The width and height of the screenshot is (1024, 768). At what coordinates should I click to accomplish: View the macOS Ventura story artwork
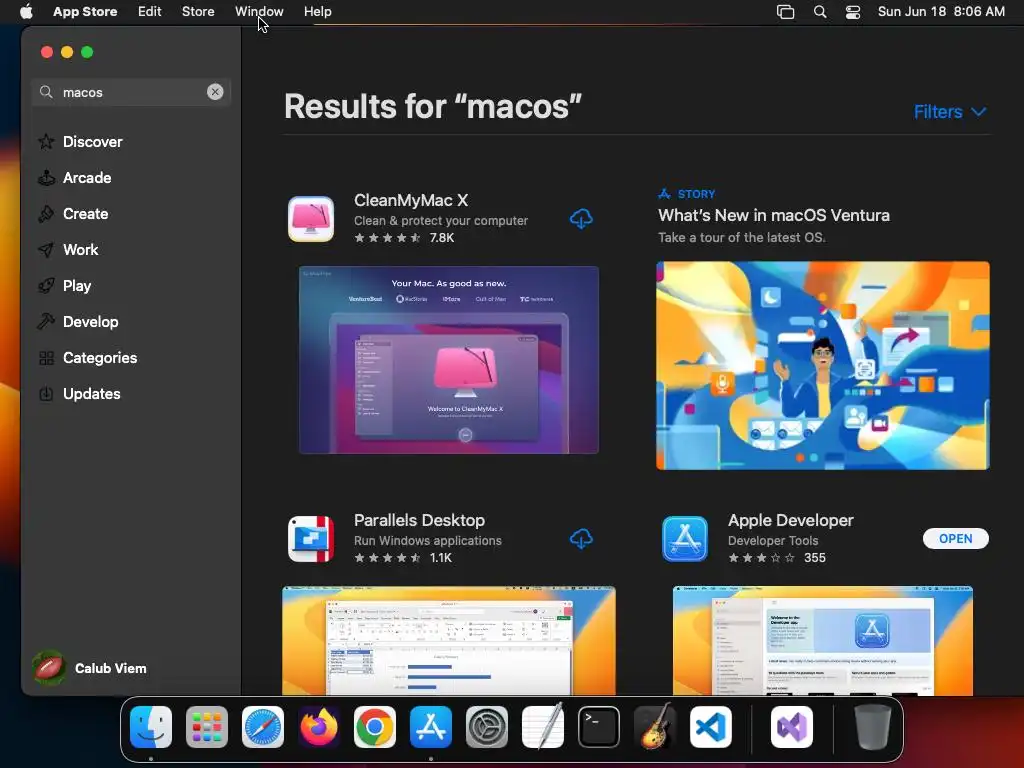coord(823,365)
